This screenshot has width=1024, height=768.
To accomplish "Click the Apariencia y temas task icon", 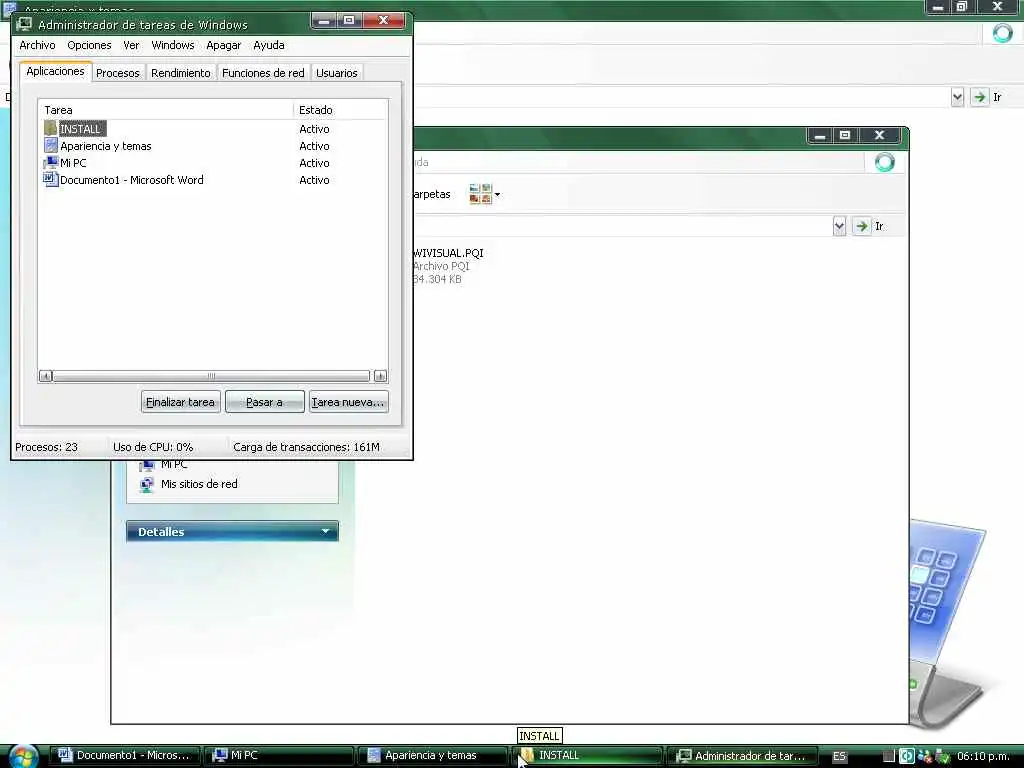I will pos(51,146).
